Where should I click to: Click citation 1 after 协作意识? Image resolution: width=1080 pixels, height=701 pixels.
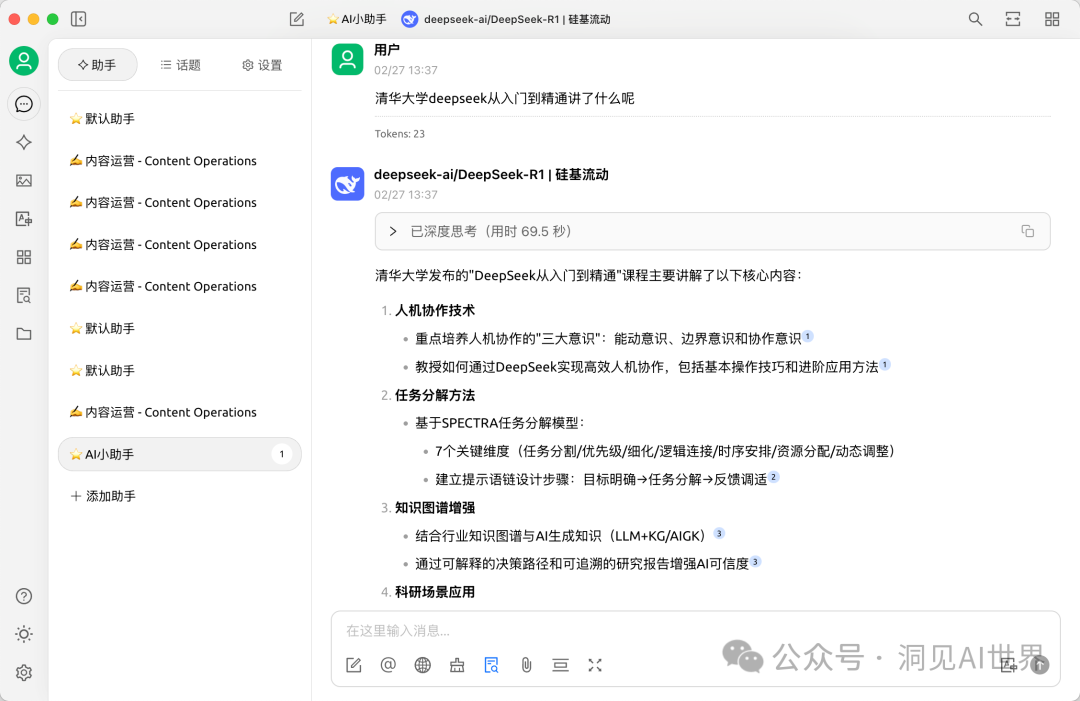point(808,336)
